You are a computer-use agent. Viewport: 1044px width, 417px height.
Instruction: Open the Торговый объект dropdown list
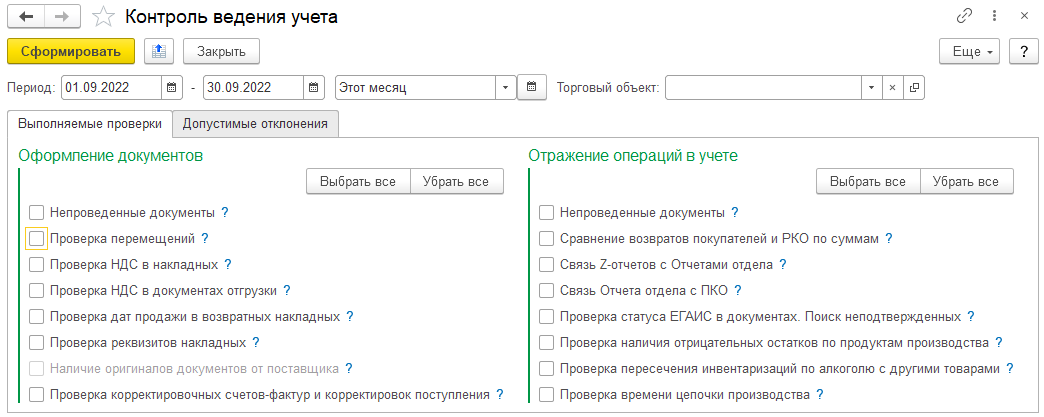872,88
